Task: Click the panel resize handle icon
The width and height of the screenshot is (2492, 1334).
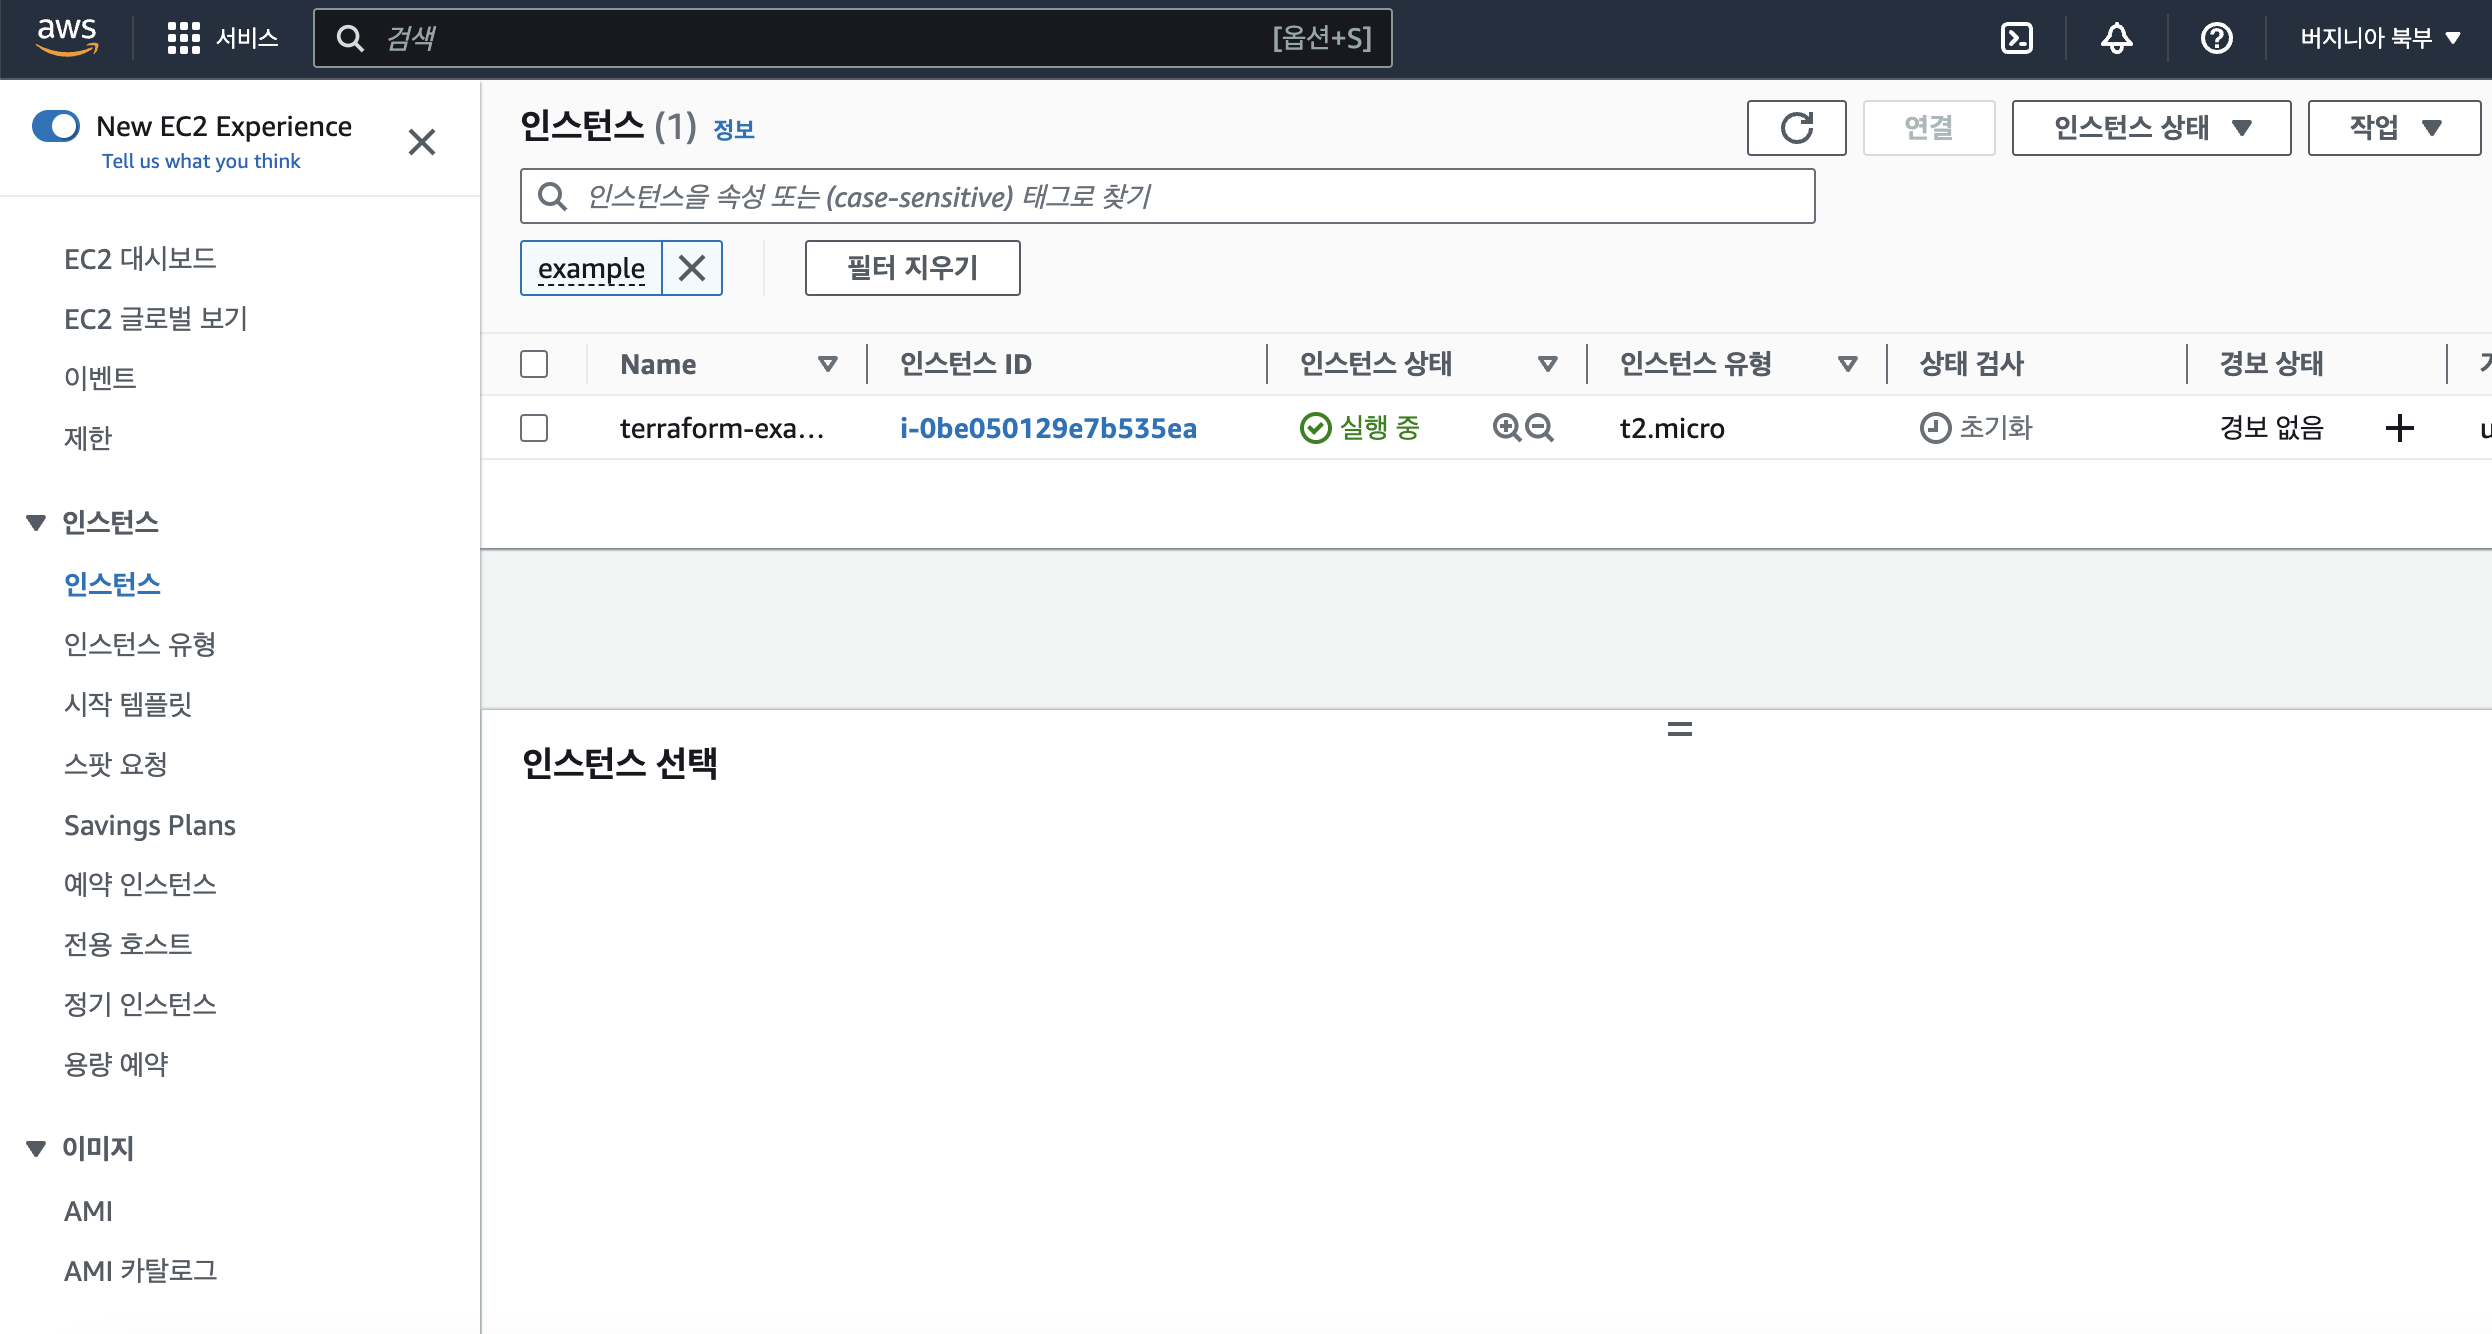Action: pyautogui.click(x=1680, y=730)
